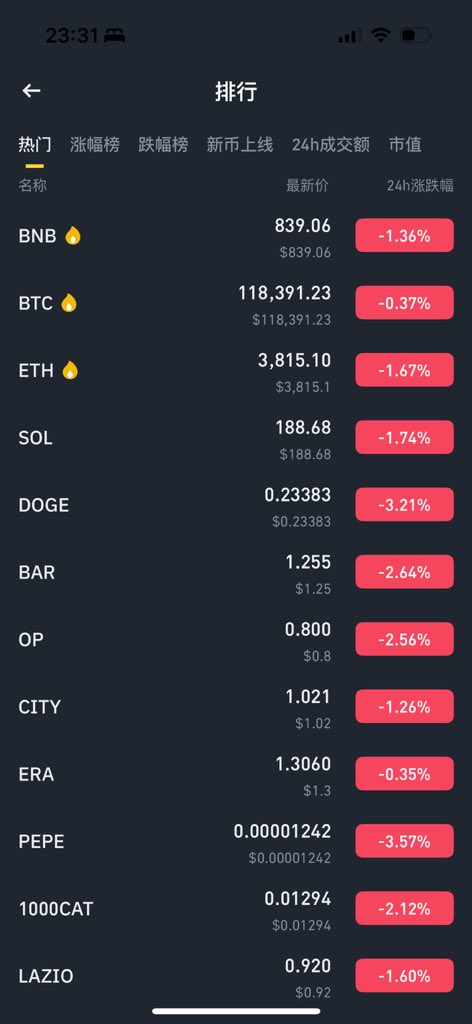472x1024 pixels.
Task: Select the 1000CAT listing
Action: pos(236,908)
